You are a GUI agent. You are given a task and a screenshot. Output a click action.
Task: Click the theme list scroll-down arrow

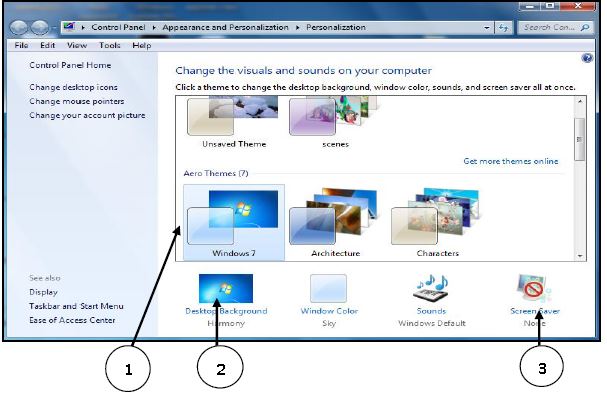pos(580,256)
